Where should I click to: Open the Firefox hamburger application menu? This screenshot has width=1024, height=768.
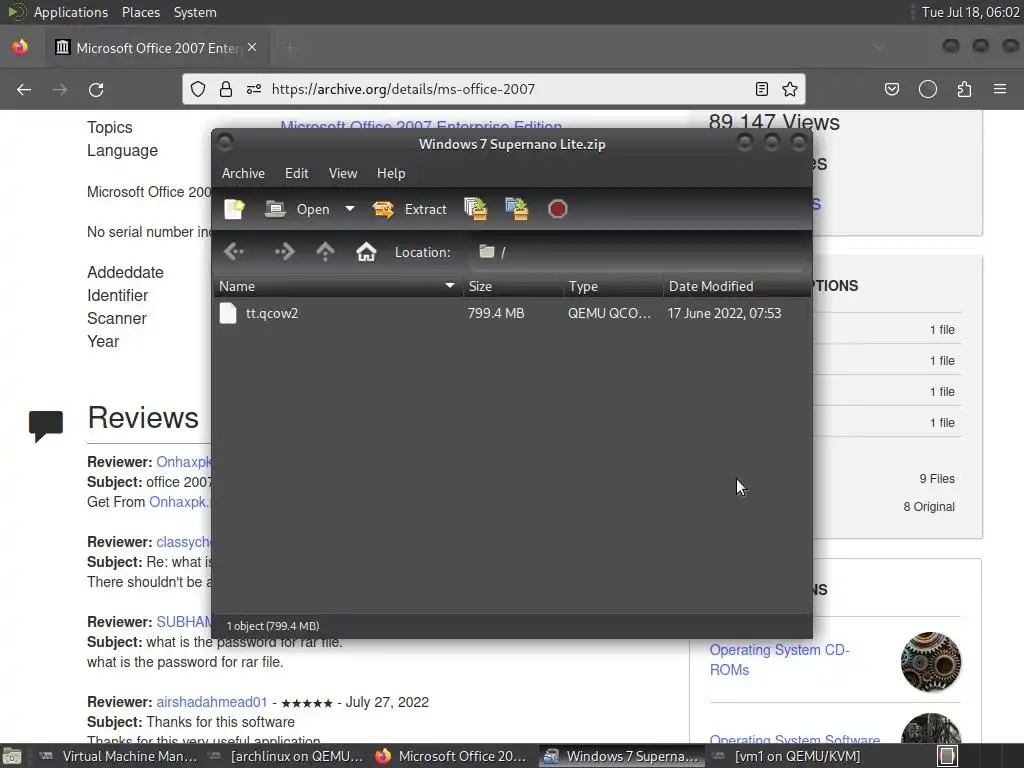coord(1000,89)
